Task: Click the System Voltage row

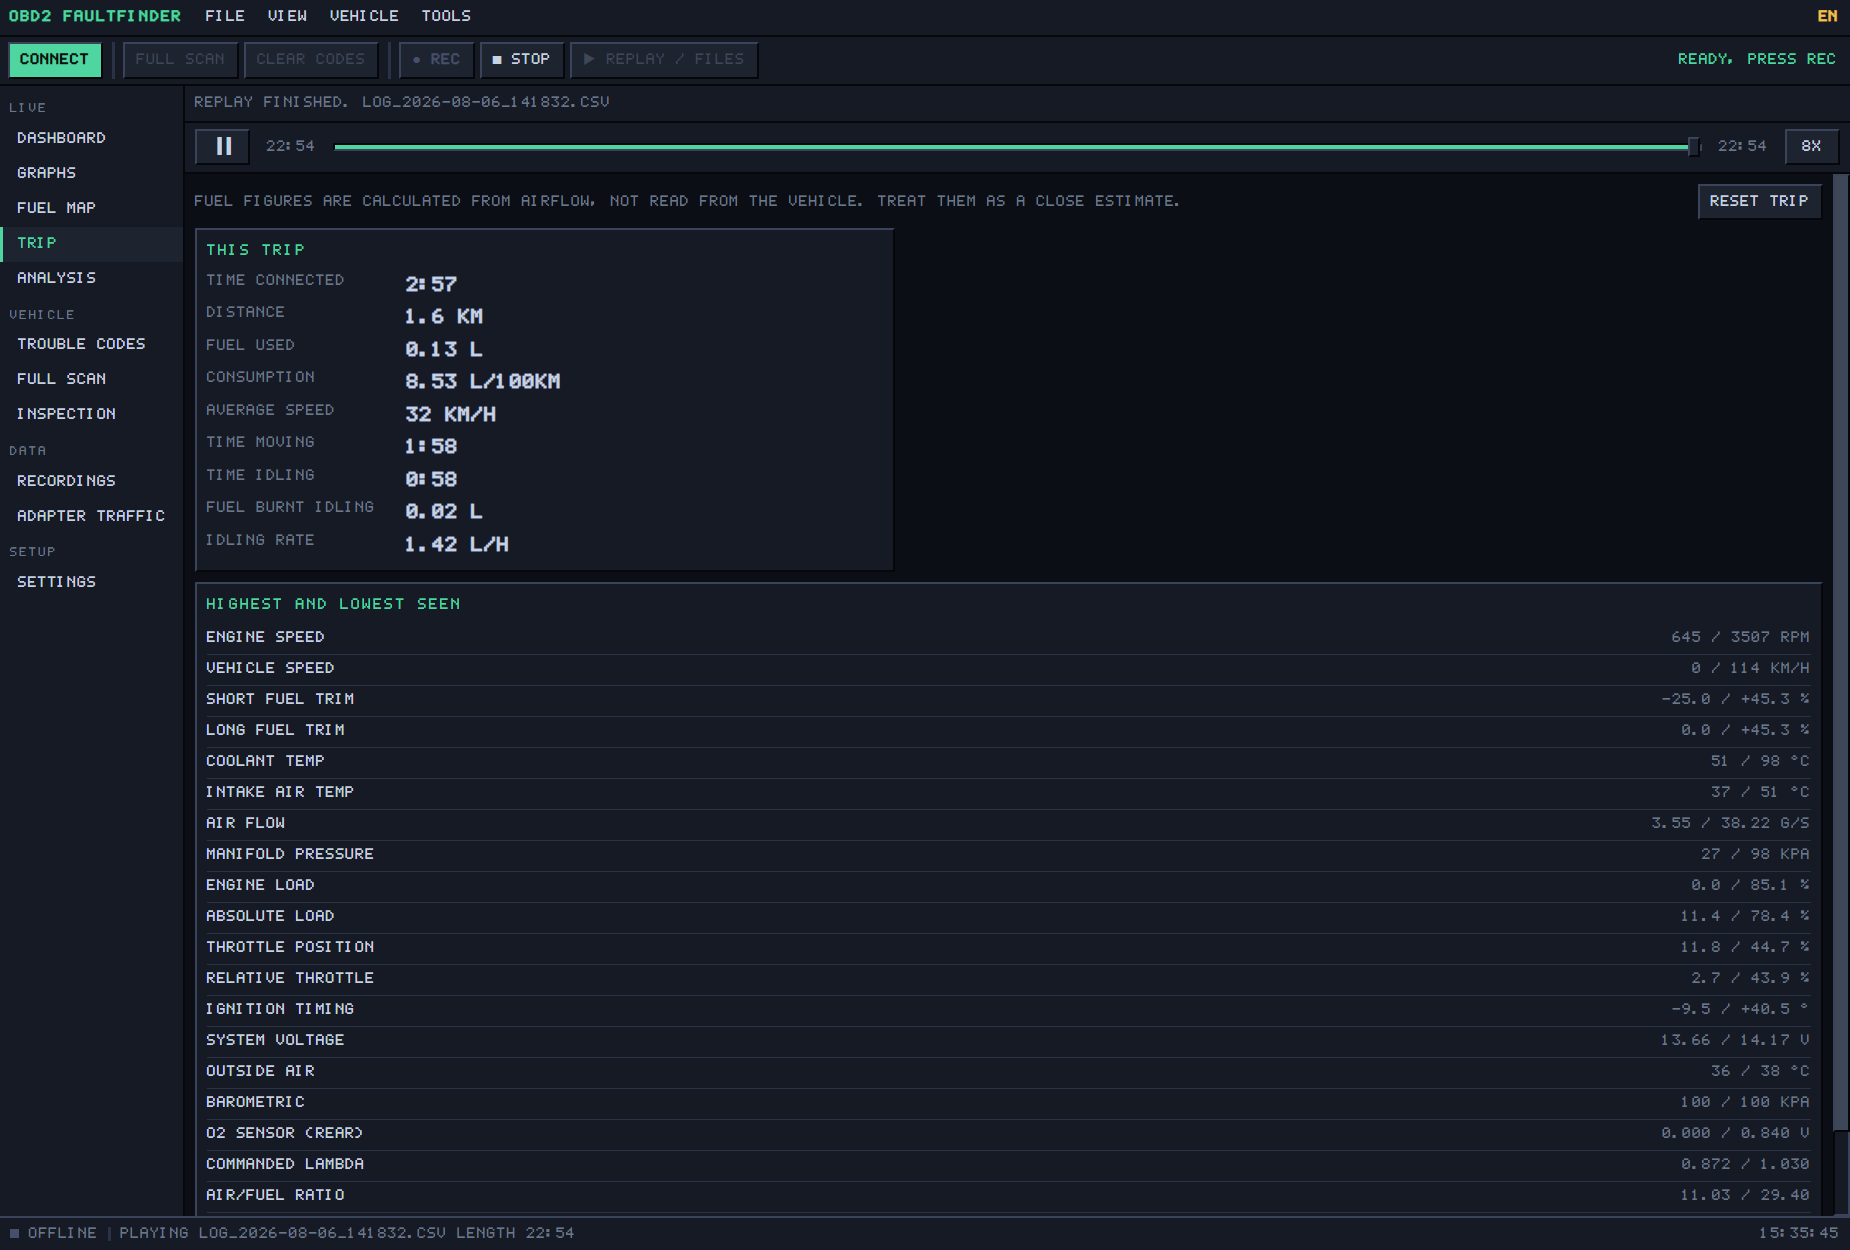Action: click(x=1007, y=1040)
